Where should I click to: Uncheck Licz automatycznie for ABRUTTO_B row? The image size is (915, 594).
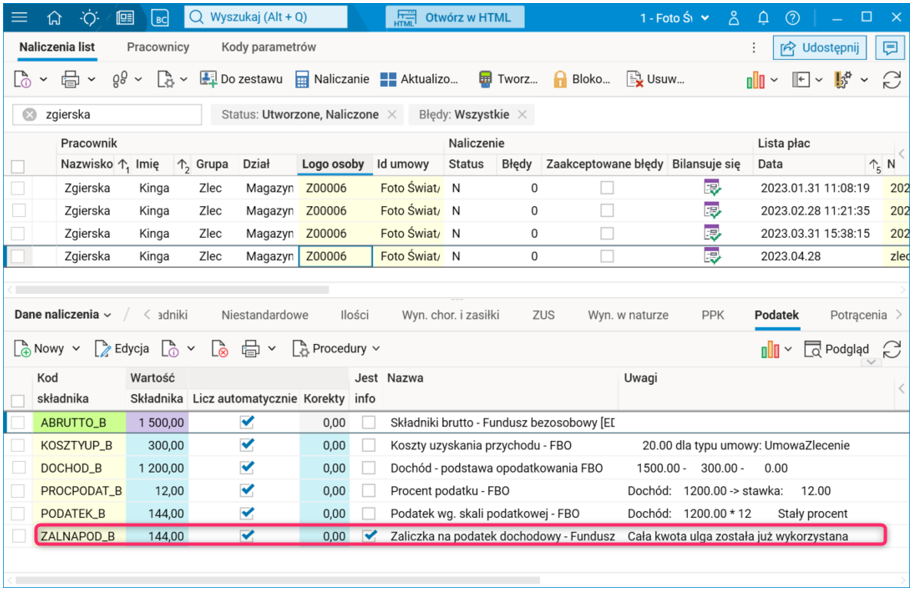pyautogui.click(x=247, y=422)
